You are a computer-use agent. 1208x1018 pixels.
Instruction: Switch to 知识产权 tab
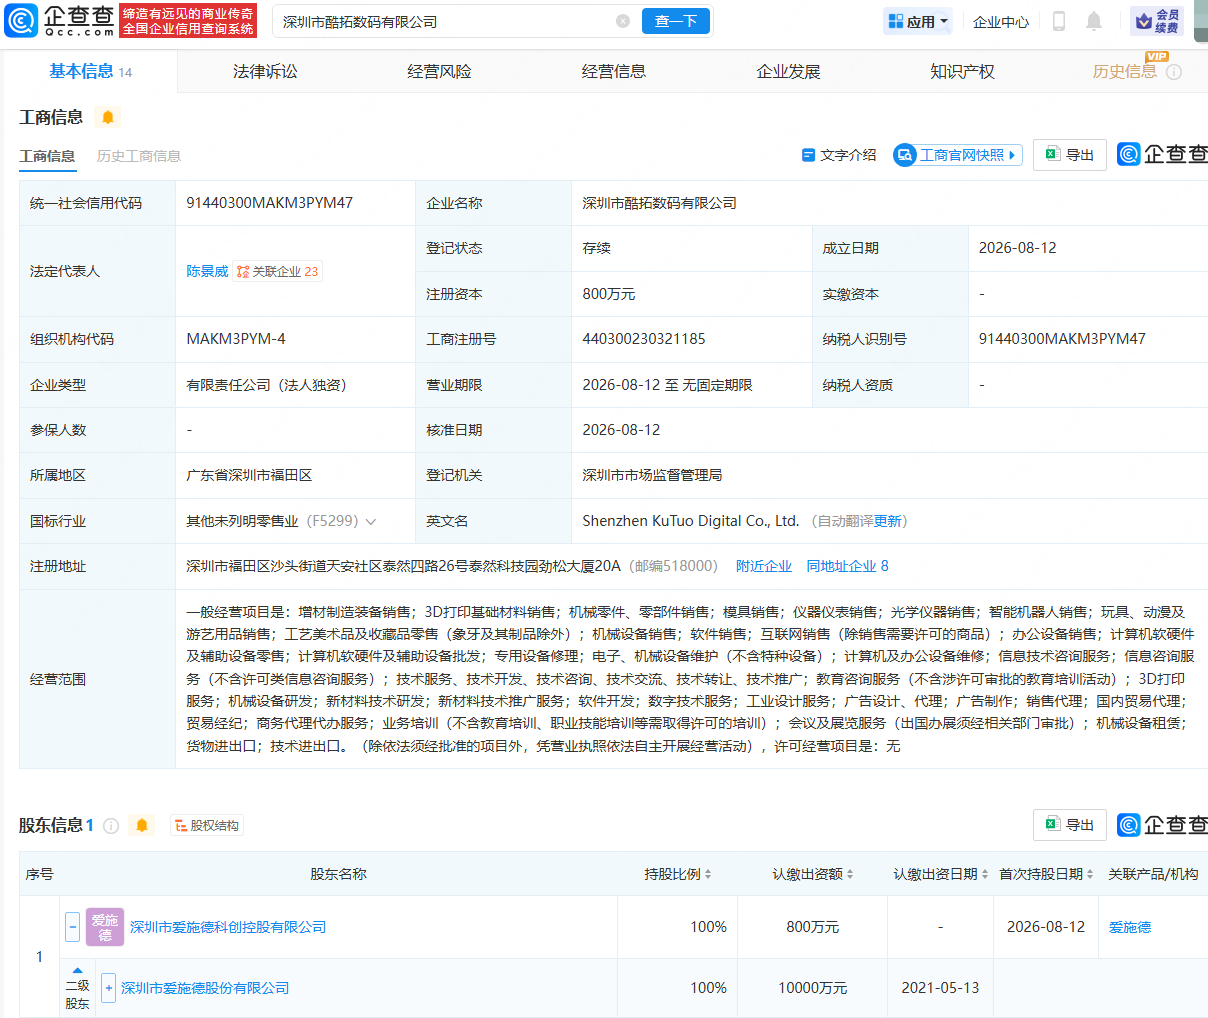(962, 71)
